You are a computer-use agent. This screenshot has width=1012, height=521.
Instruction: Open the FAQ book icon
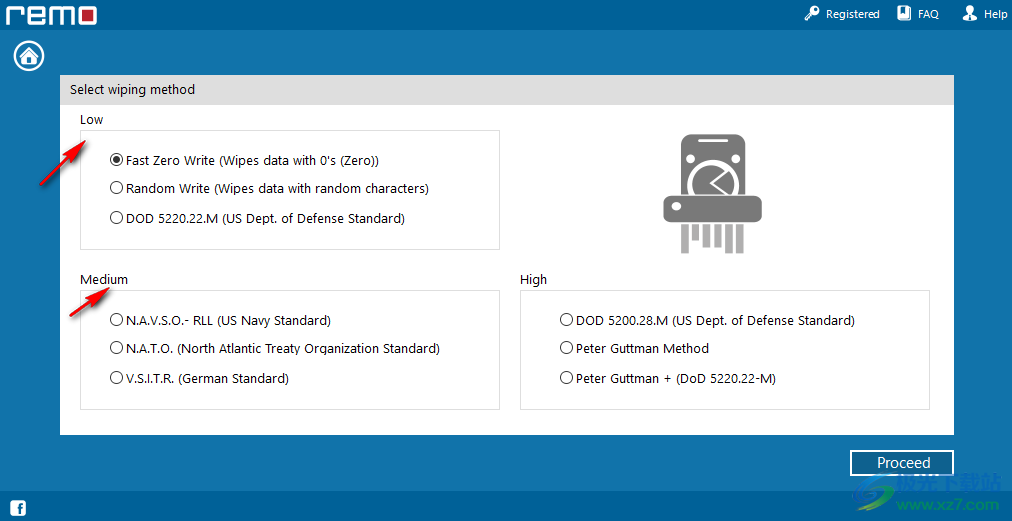coord(904,14)
